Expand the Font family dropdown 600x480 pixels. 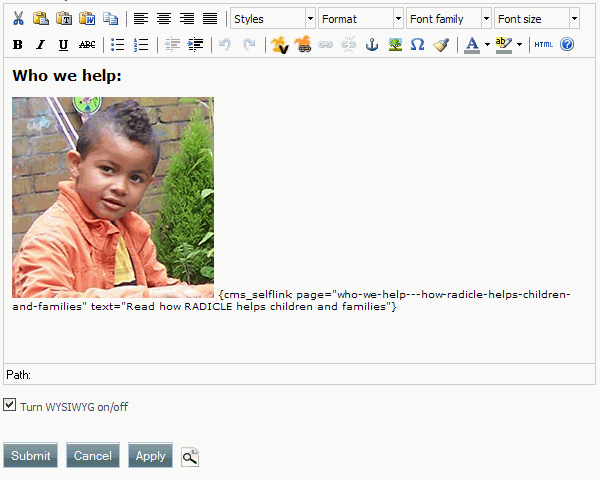click(485, 19)
